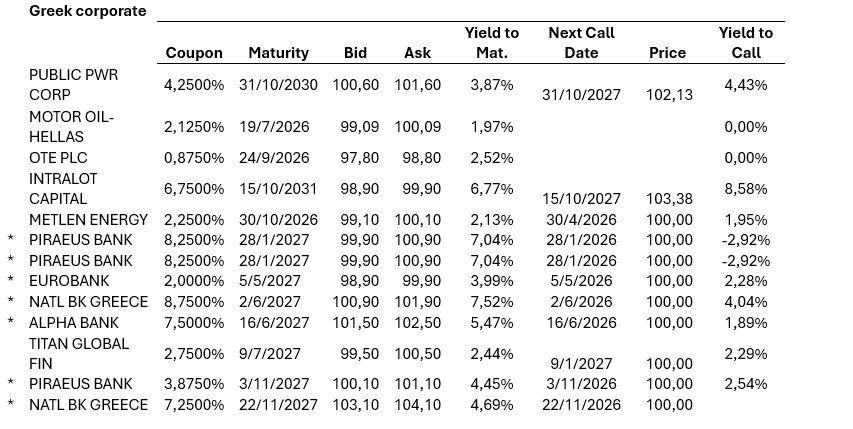This screenshot has width=853, height=429.
Task: Select the Coupon column header
Action: pyautogui.click(x=194, y=53)
